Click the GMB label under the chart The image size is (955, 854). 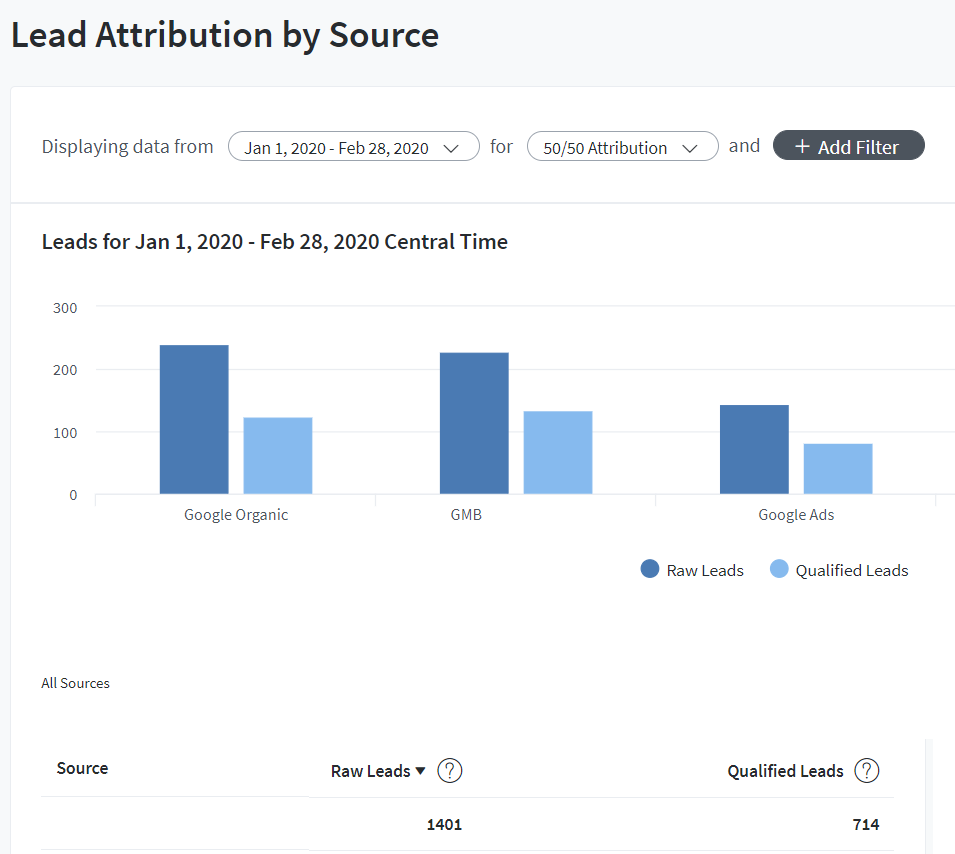pos(466,515)
